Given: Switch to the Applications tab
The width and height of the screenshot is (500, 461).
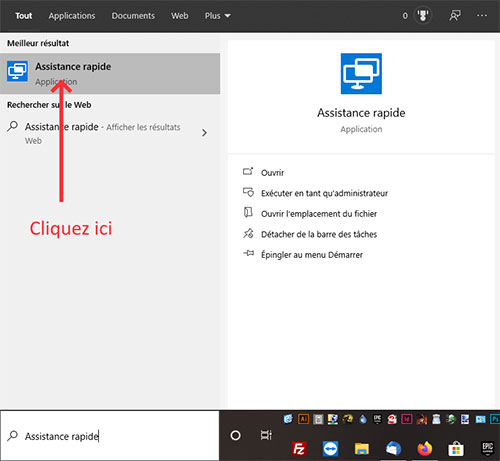Looking at the screenshot, I should [x=72, y=16].
